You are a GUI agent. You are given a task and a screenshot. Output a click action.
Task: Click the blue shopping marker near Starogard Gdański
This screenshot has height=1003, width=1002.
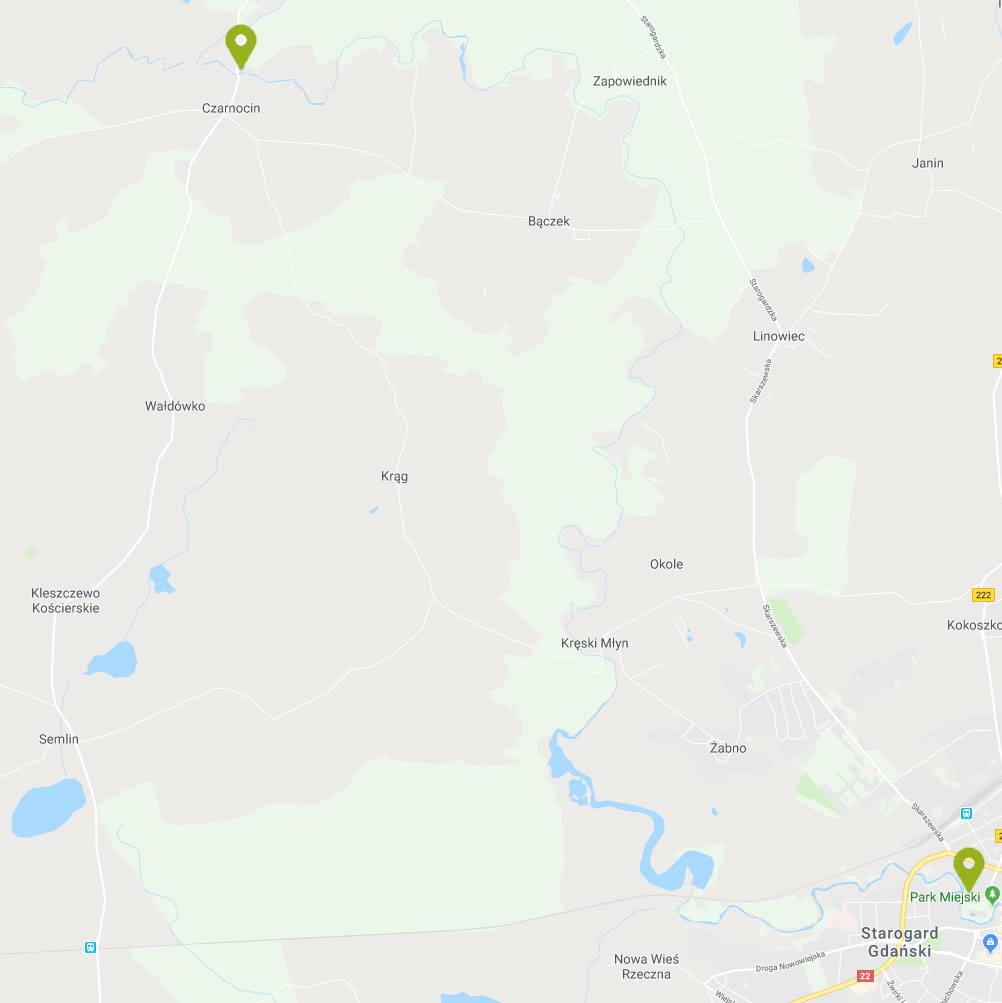pyautogui.click(x=990, y=942)
